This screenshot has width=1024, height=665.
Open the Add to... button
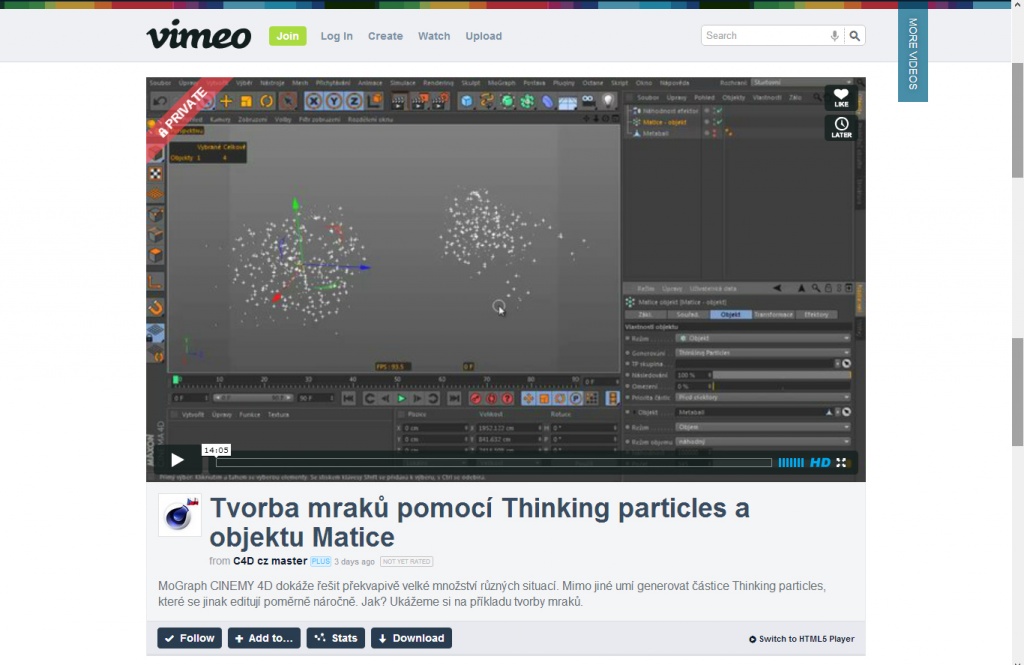pos(264,638)
